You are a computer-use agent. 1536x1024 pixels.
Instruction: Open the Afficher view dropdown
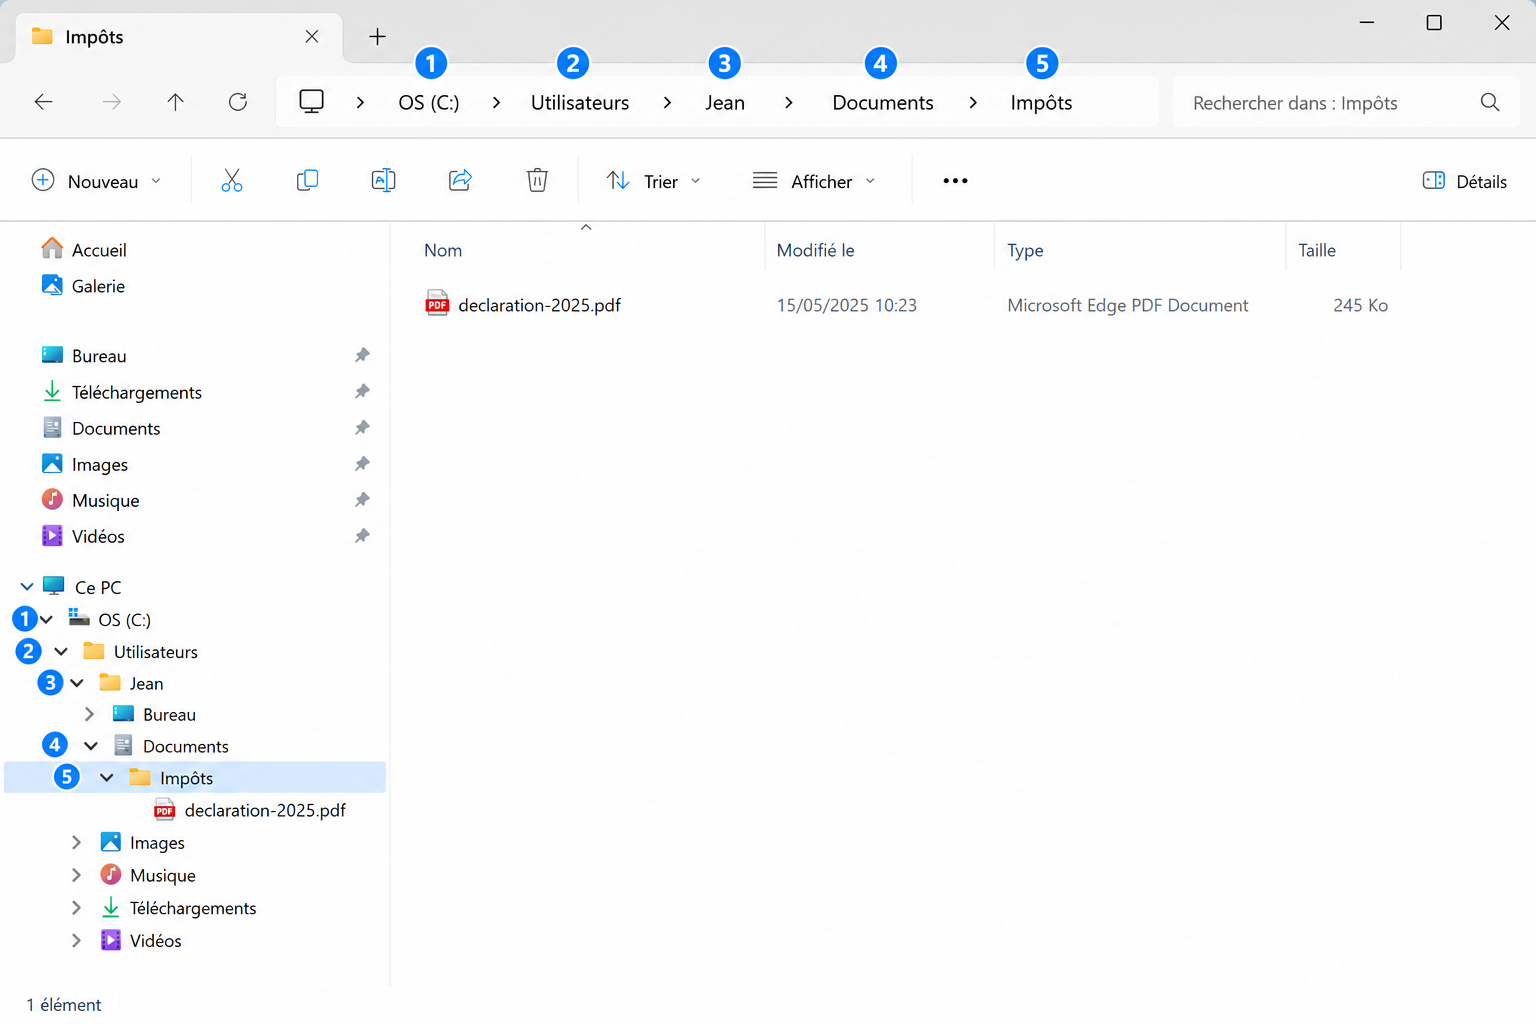814,181
